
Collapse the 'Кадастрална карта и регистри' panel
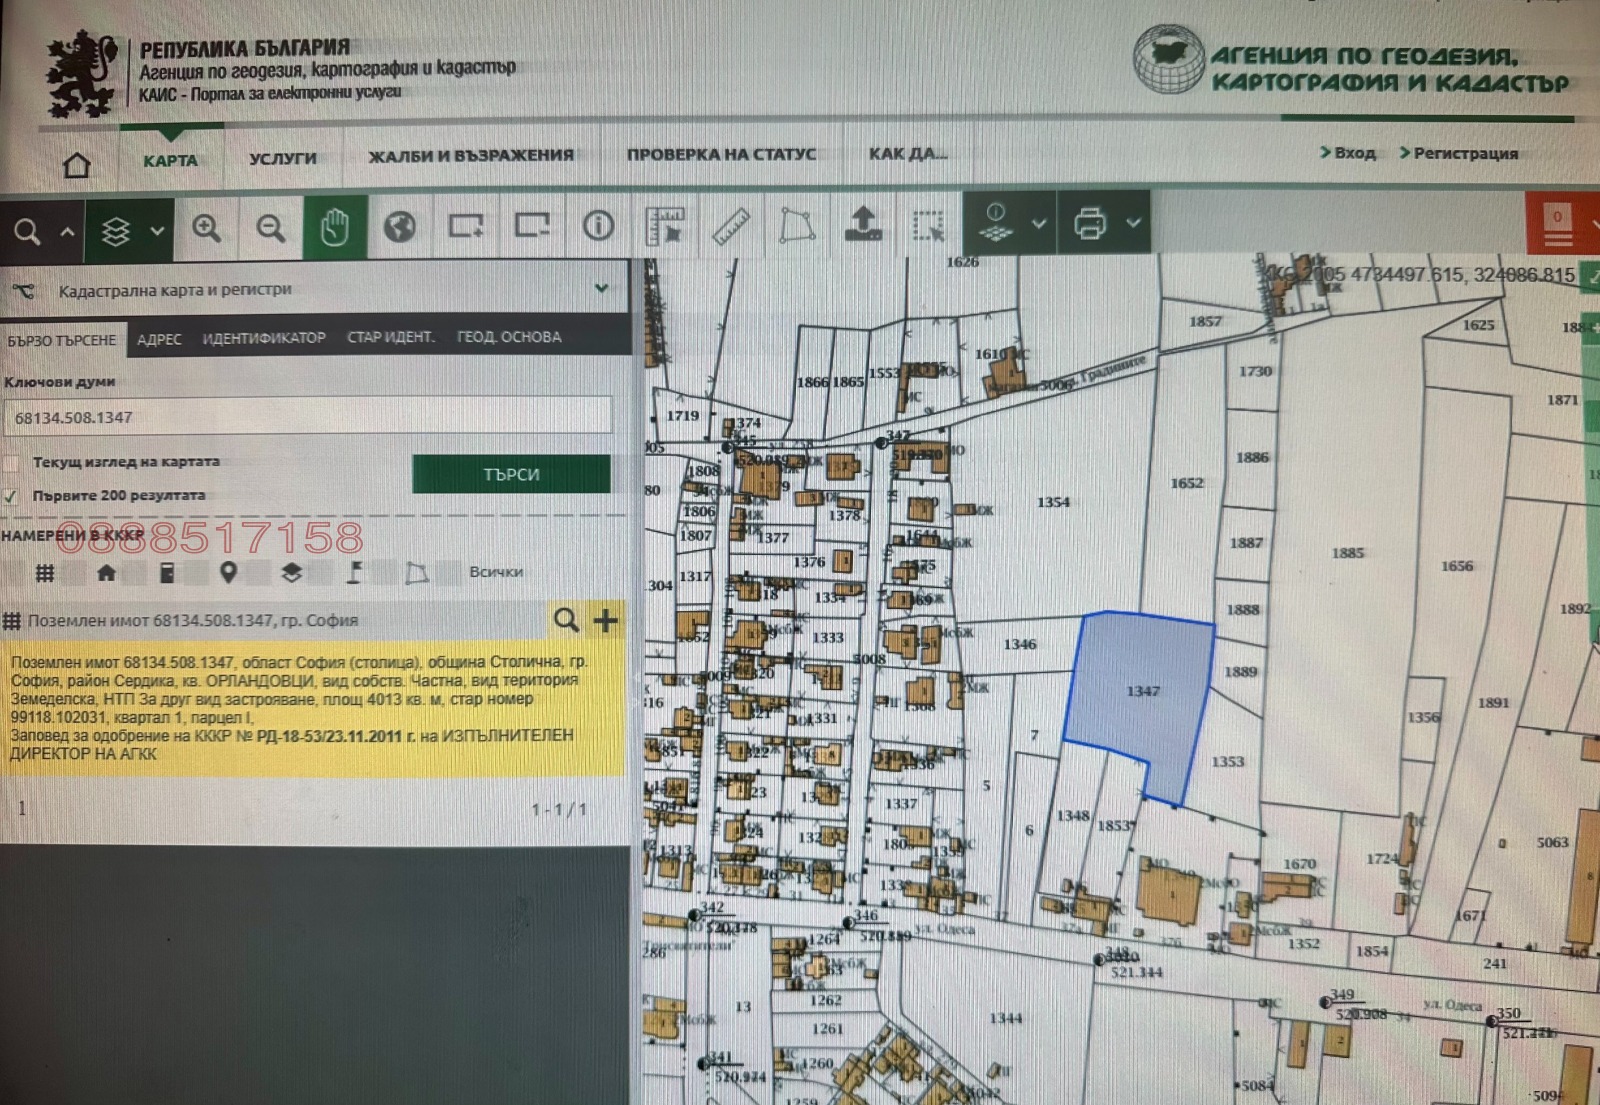[601, 288]
